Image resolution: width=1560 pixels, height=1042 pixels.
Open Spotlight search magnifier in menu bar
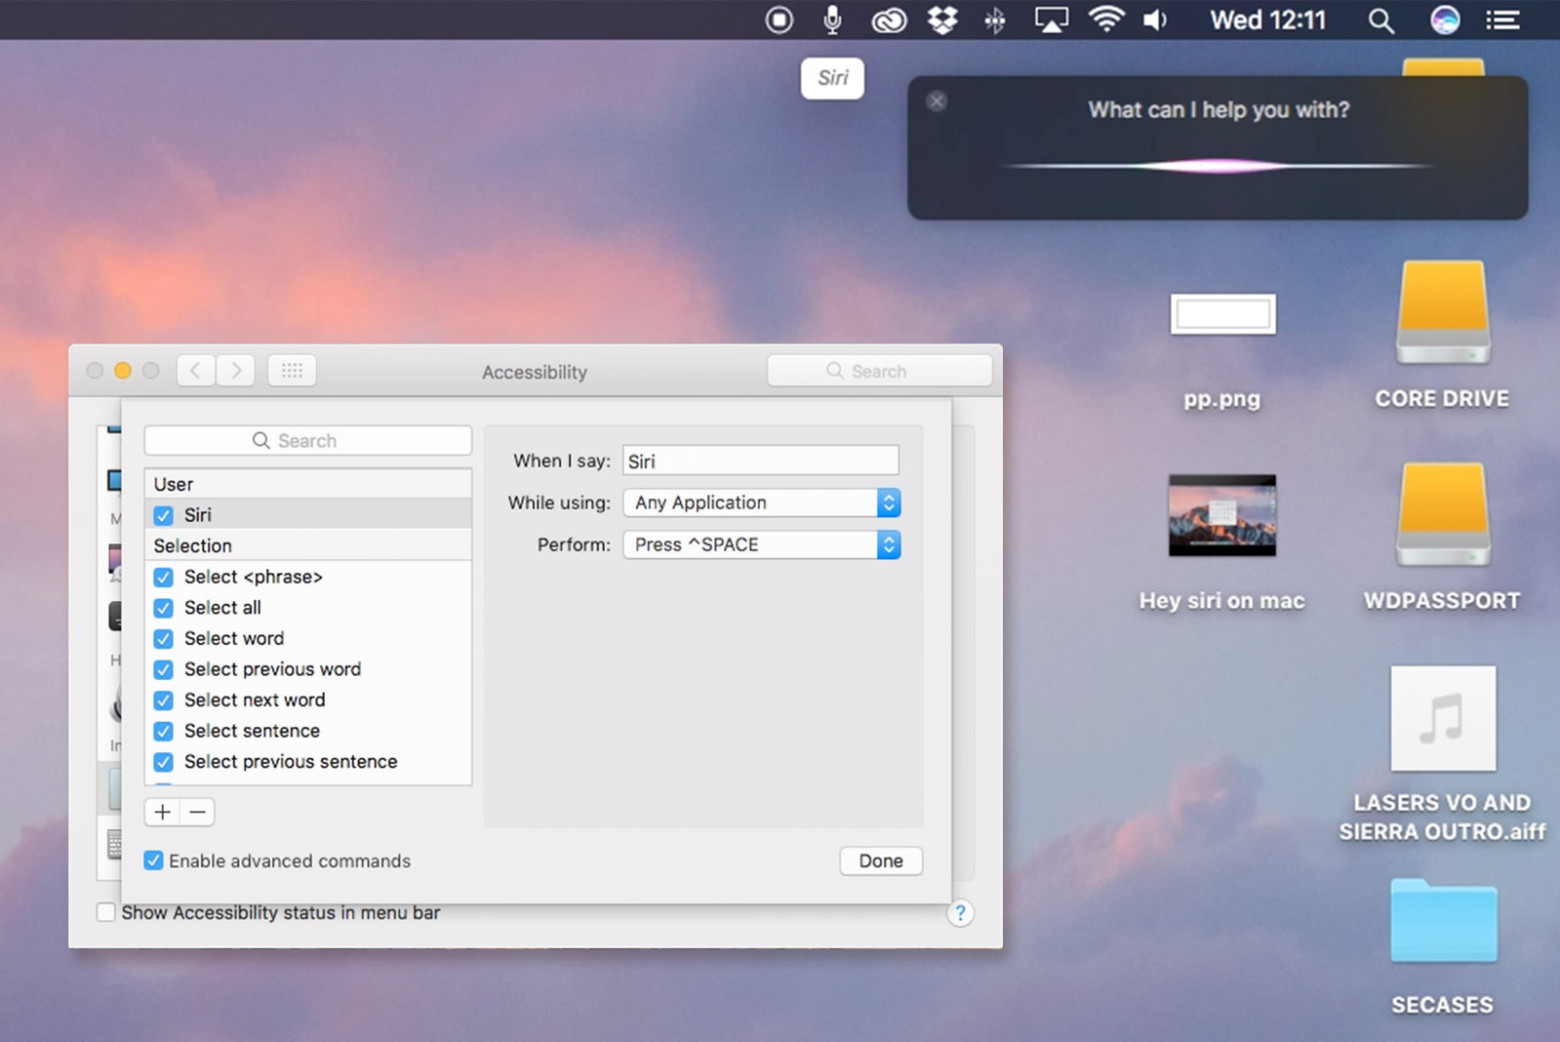coord(1381,20)
